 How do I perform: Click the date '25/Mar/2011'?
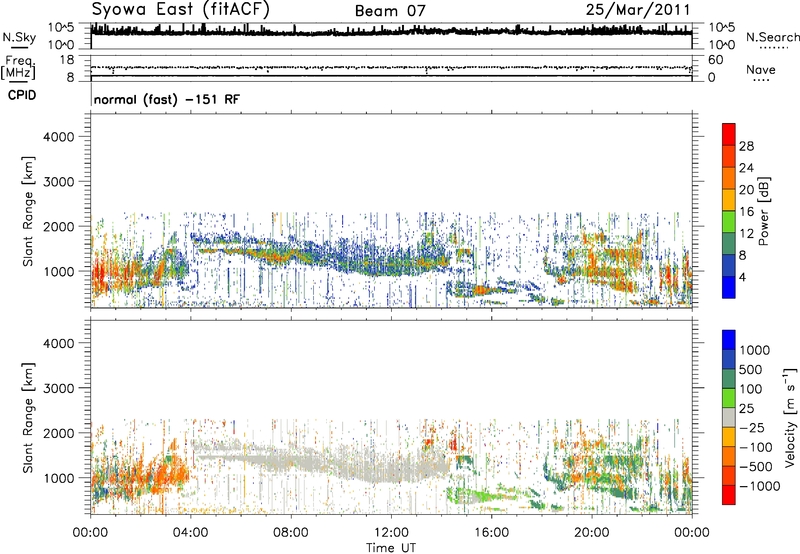(x=638, y=9)
